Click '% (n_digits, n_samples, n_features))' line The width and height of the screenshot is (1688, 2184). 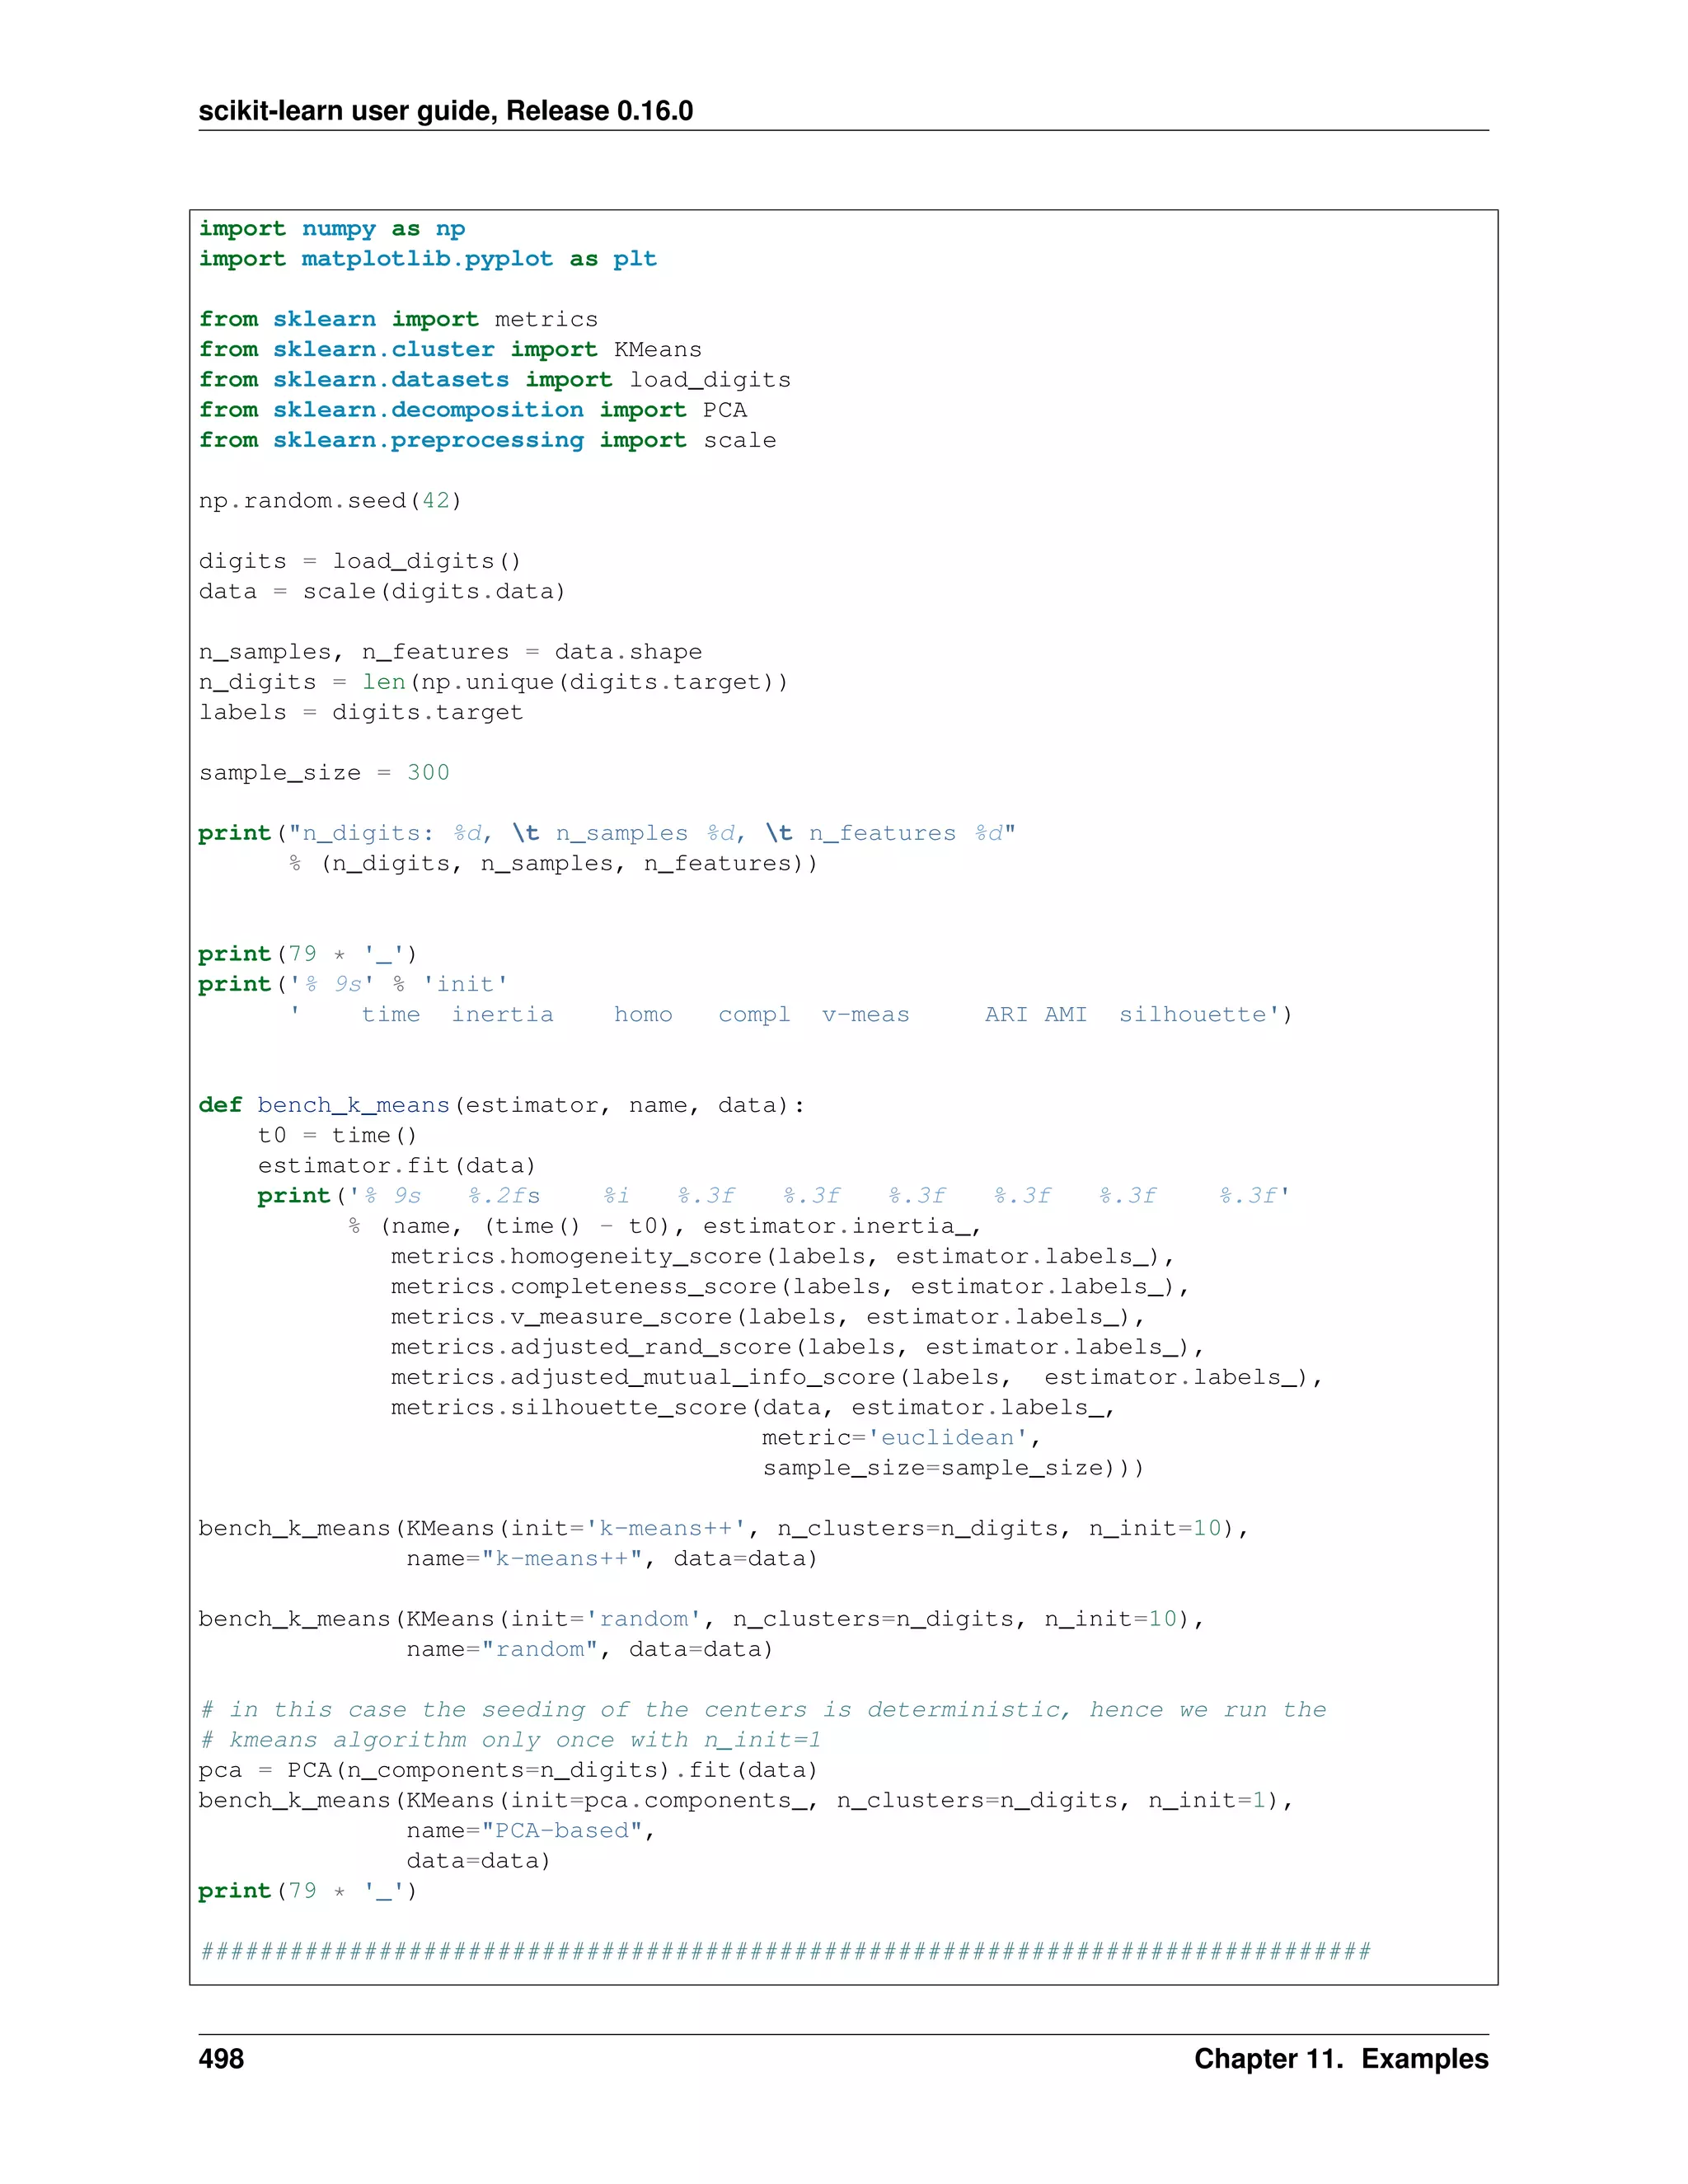tap(553, 863)
